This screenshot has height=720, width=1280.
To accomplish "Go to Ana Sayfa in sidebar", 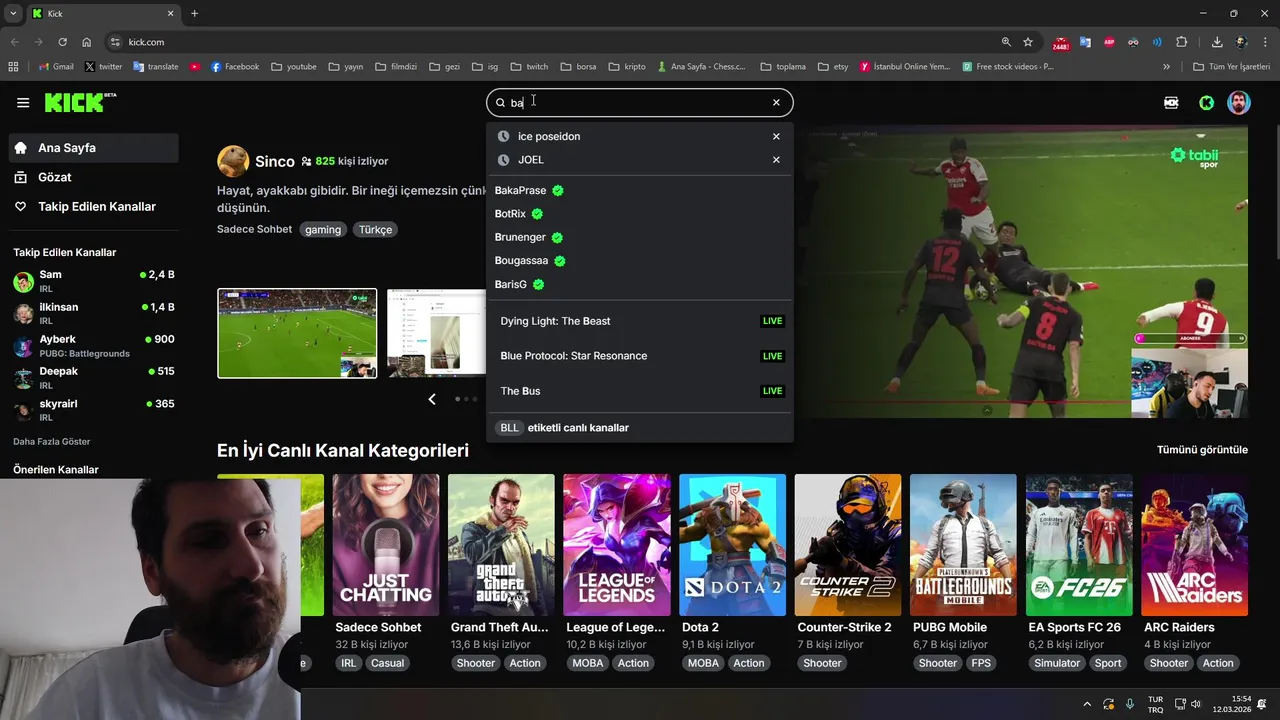I will pos(94,148).
